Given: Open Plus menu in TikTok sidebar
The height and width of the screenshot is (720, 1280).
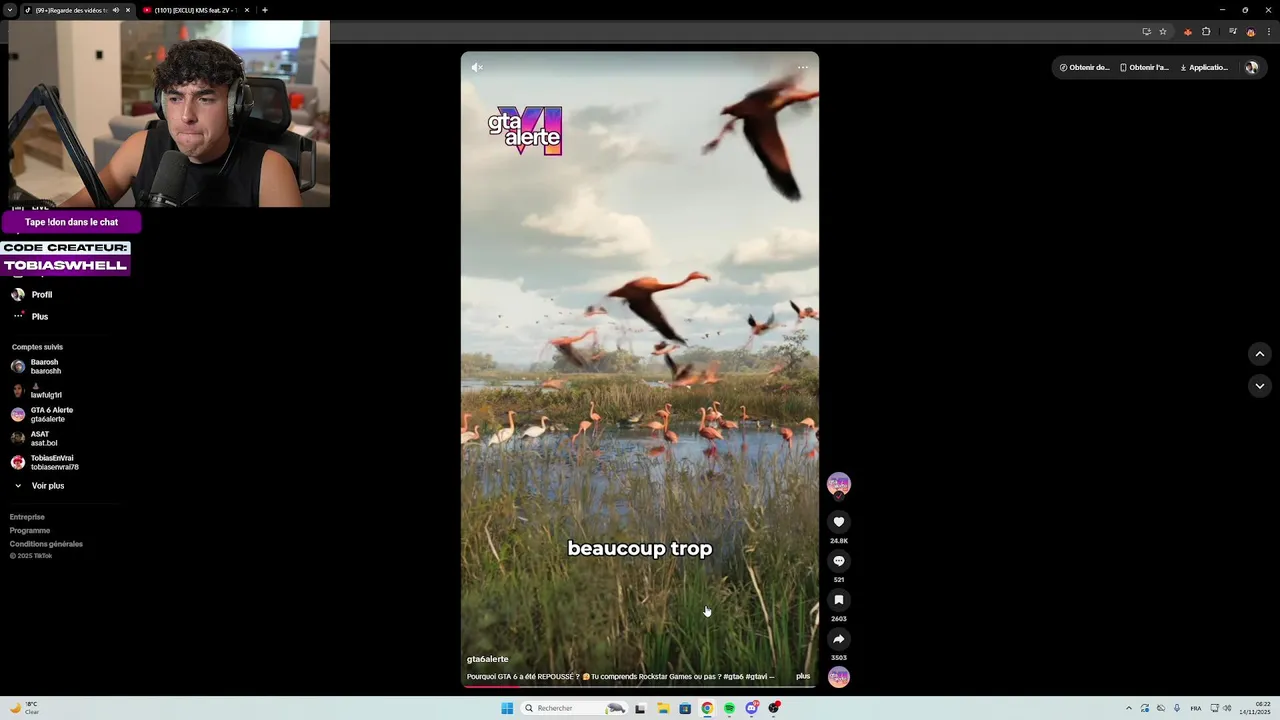Looking at the screenshot, I should (30, 316).
